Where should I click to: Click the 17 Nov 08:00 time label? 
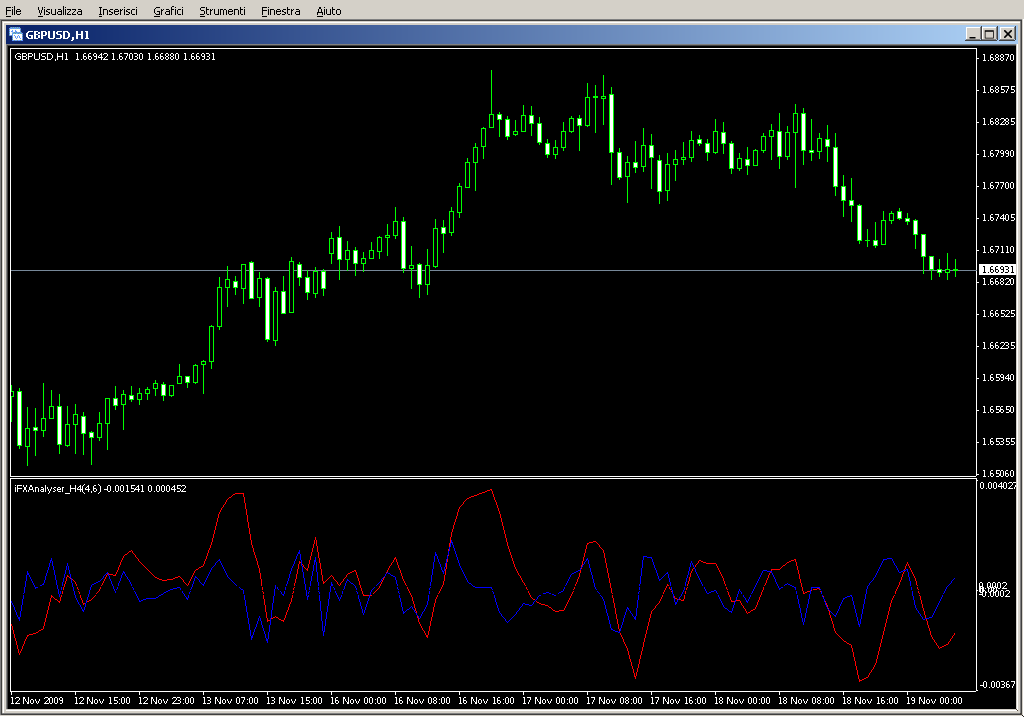[x=614, y=701]
